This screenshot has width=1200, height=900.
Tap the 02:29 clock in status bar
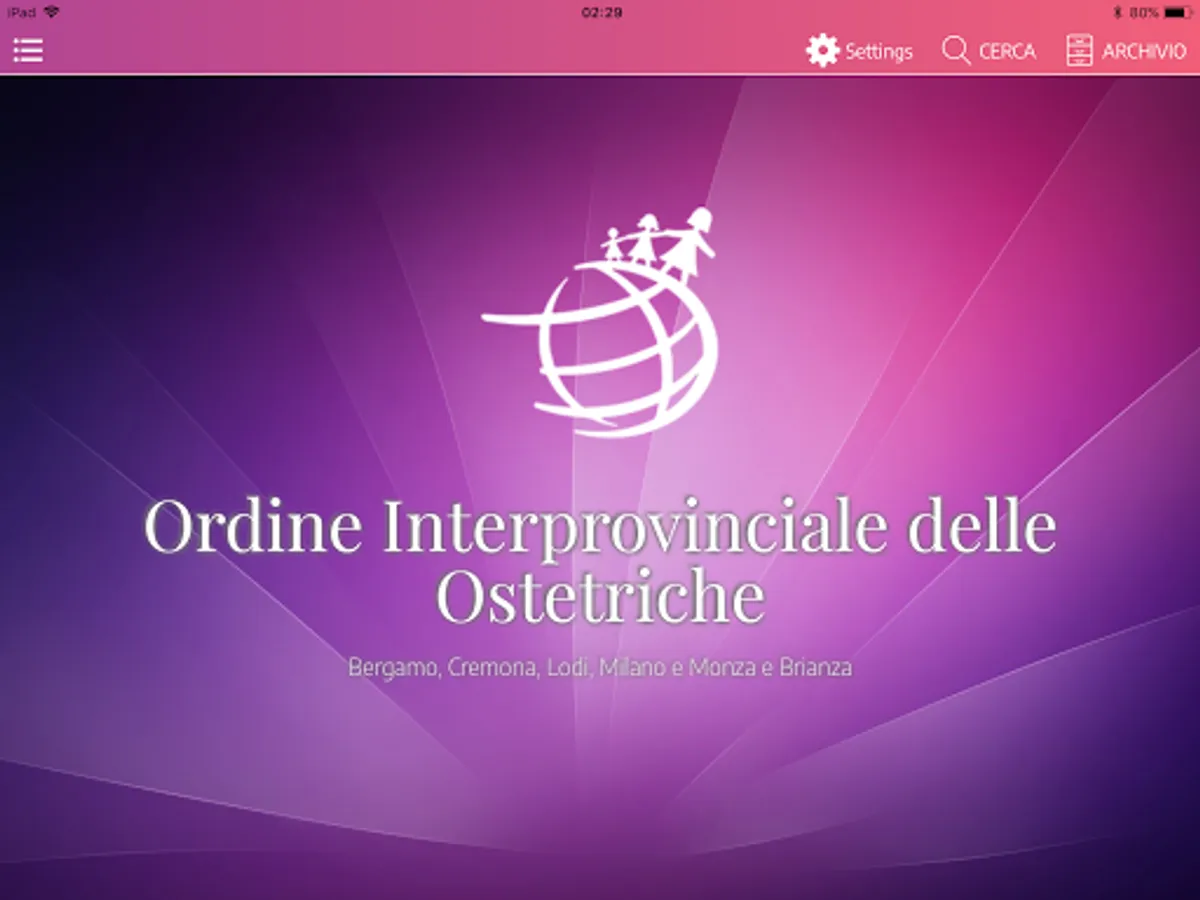601,12
